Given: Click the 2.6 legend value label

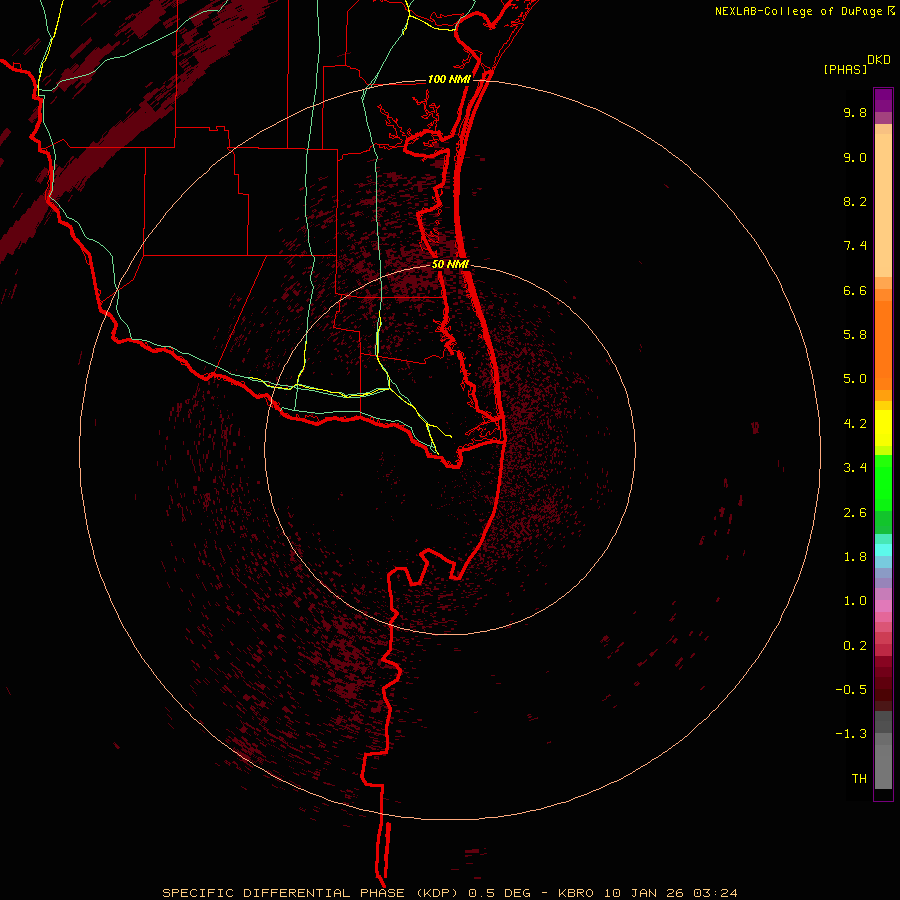Looking at the screenshot, I should click(855, 512).
